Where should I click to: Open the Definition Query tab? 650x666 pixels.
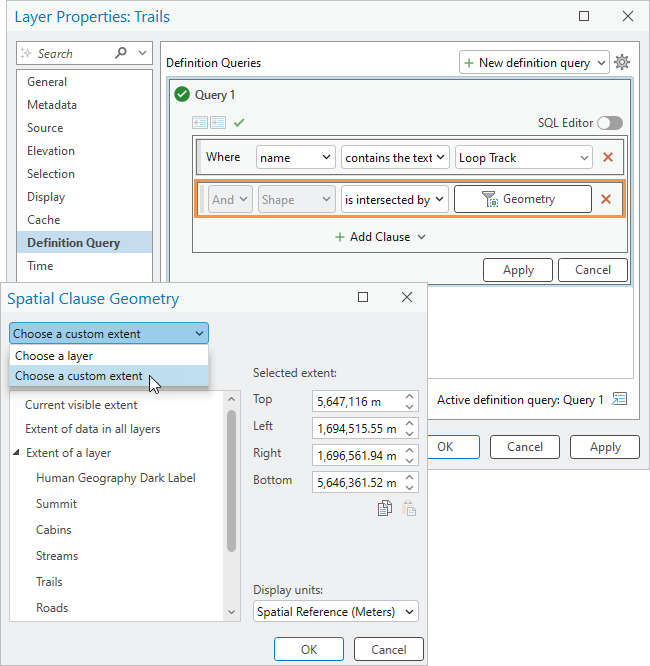[74, 242]
